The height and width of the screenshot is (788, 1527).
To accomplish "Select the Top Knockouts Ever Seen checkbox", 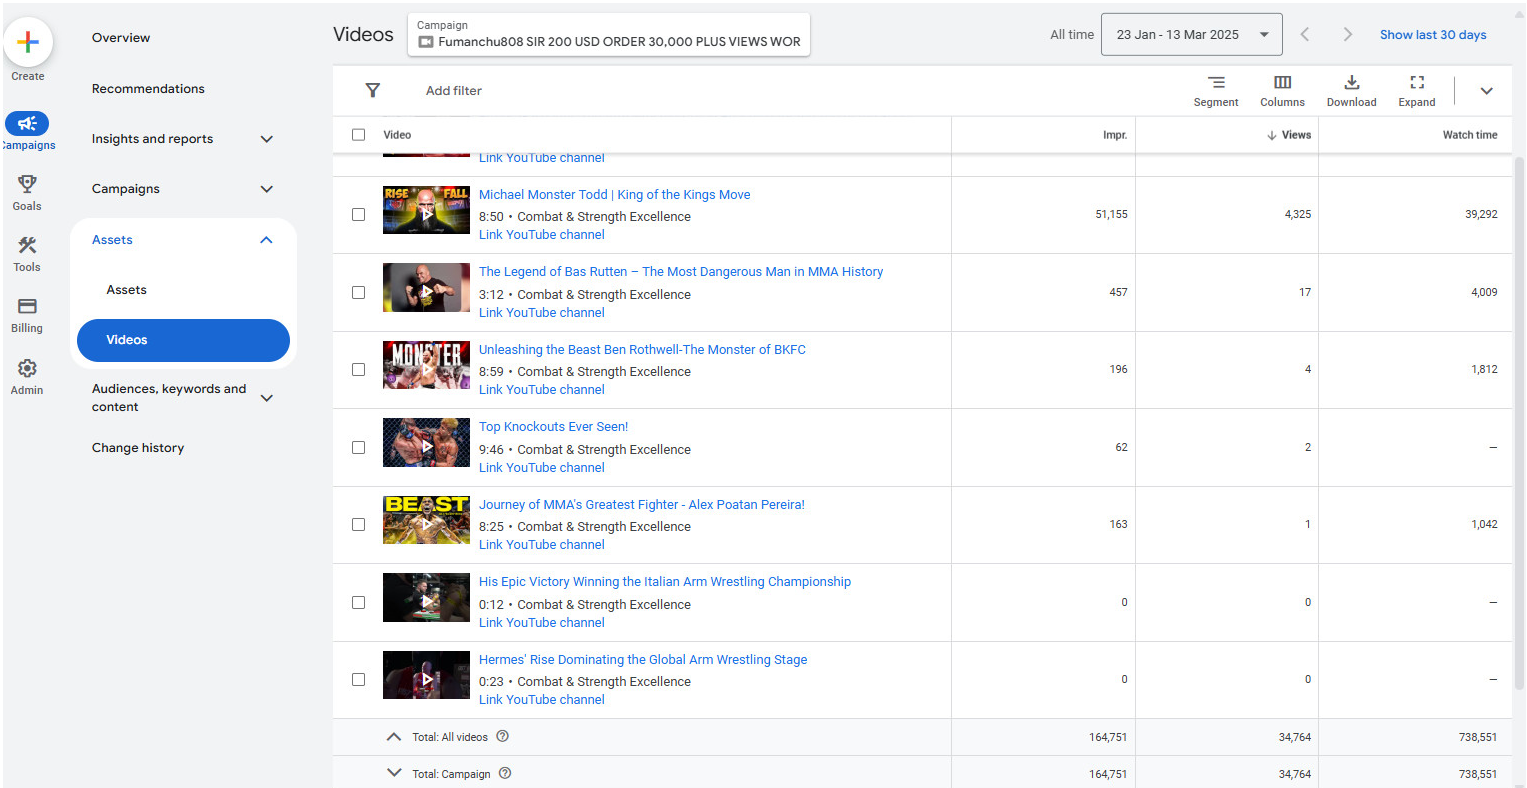I will click(359, 448).
